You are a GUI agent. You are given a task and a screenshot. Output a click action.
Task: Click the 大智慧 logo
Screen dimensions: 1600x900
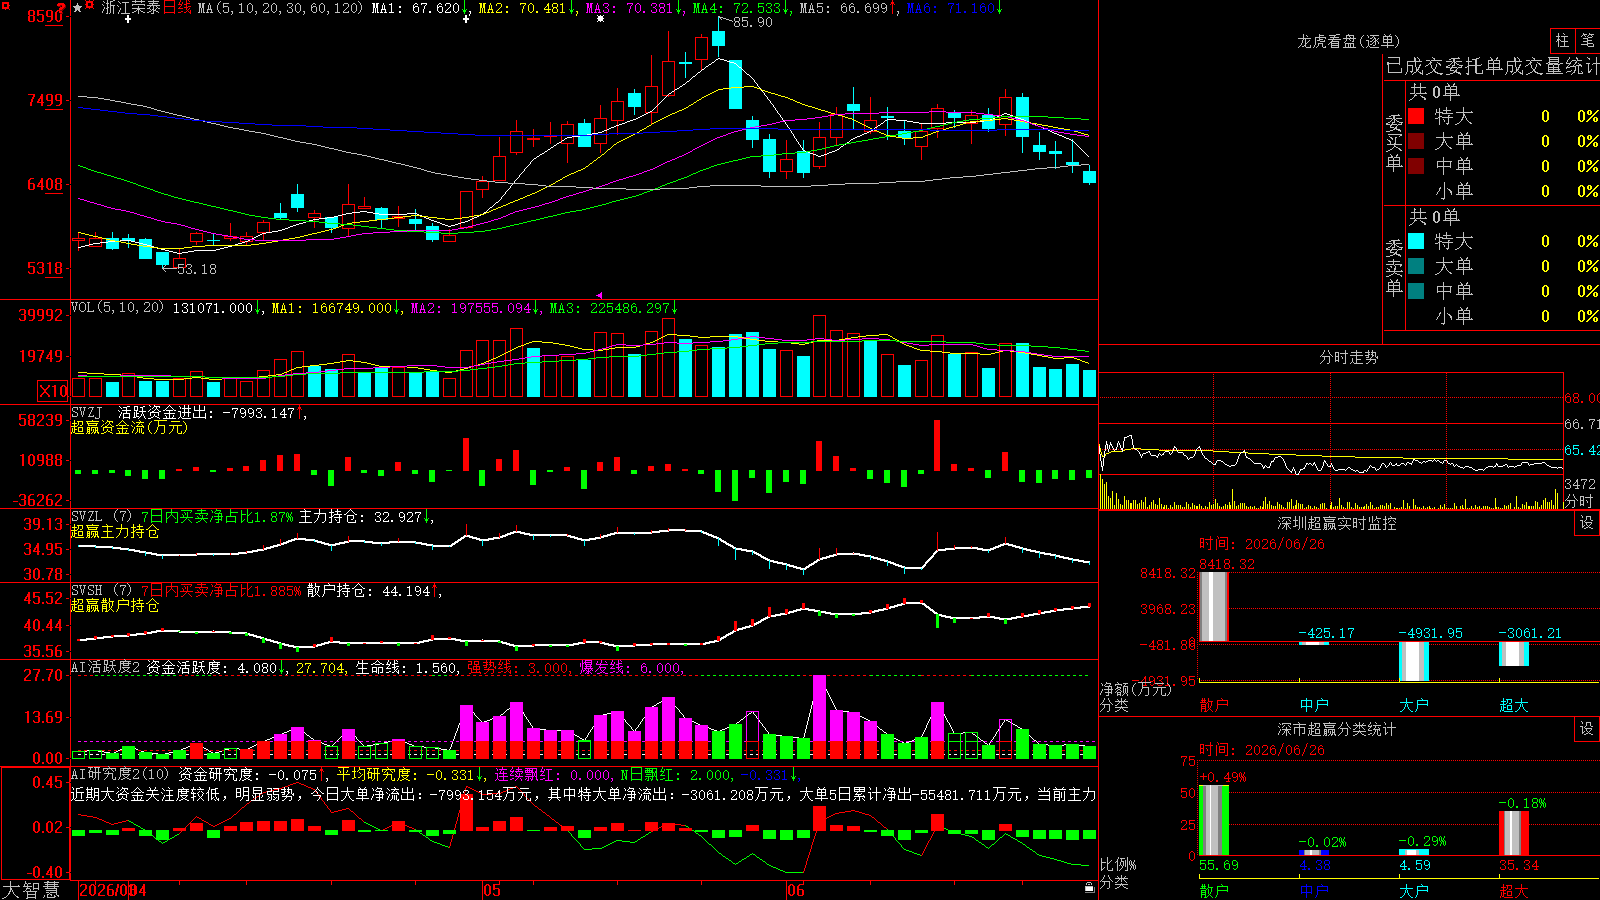[x=31, y=890]
